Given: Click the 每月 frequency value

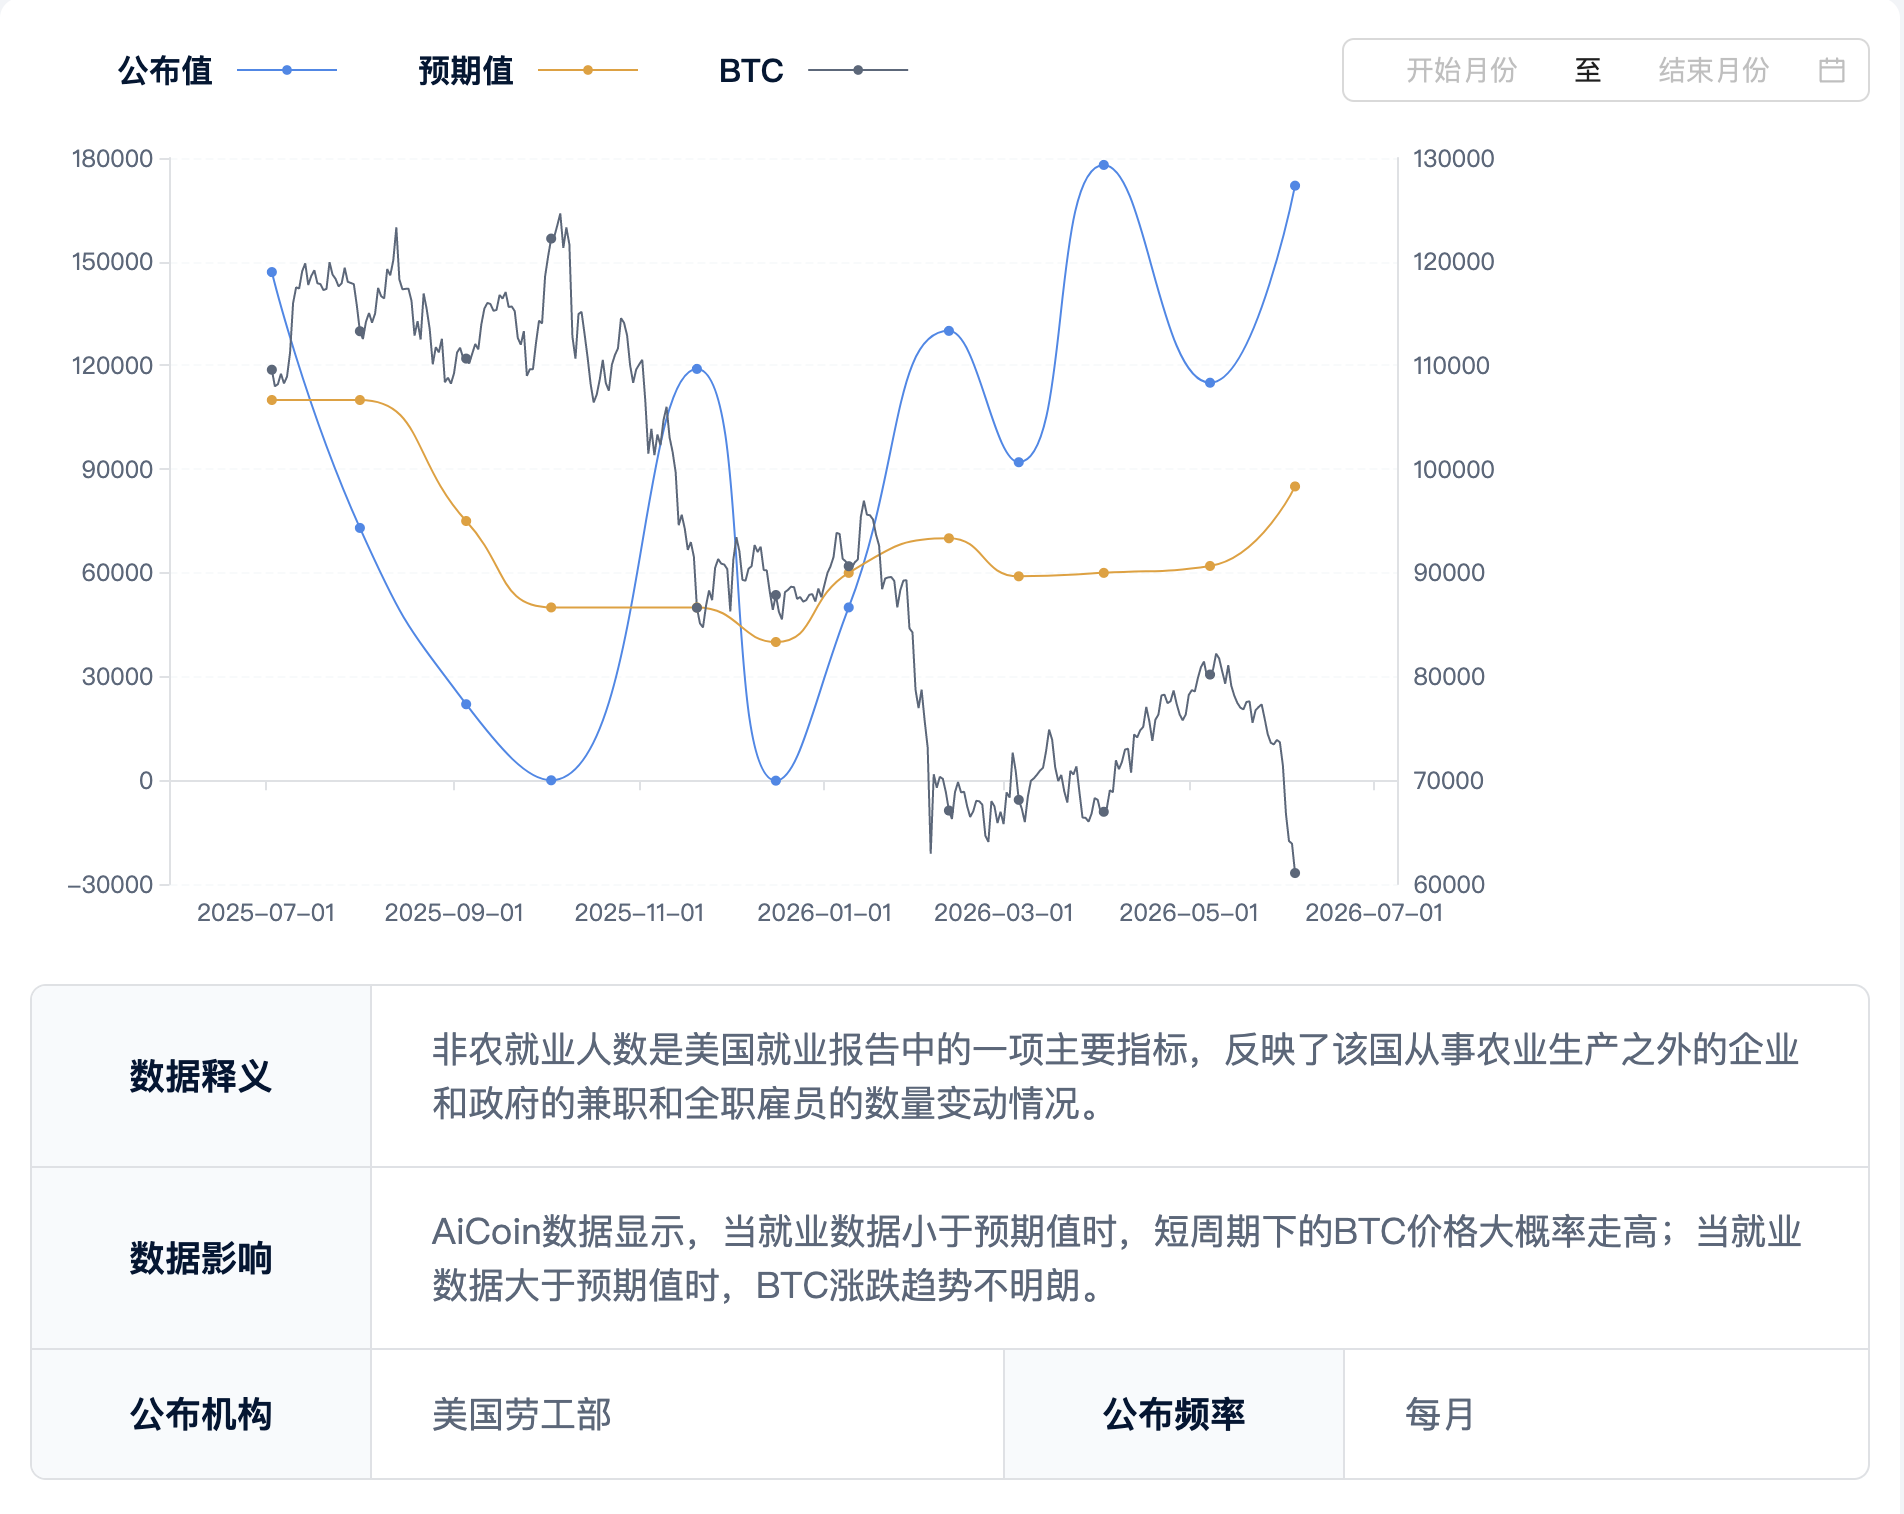Looking at the screenshot, I should click(x=1439, y=1414).
